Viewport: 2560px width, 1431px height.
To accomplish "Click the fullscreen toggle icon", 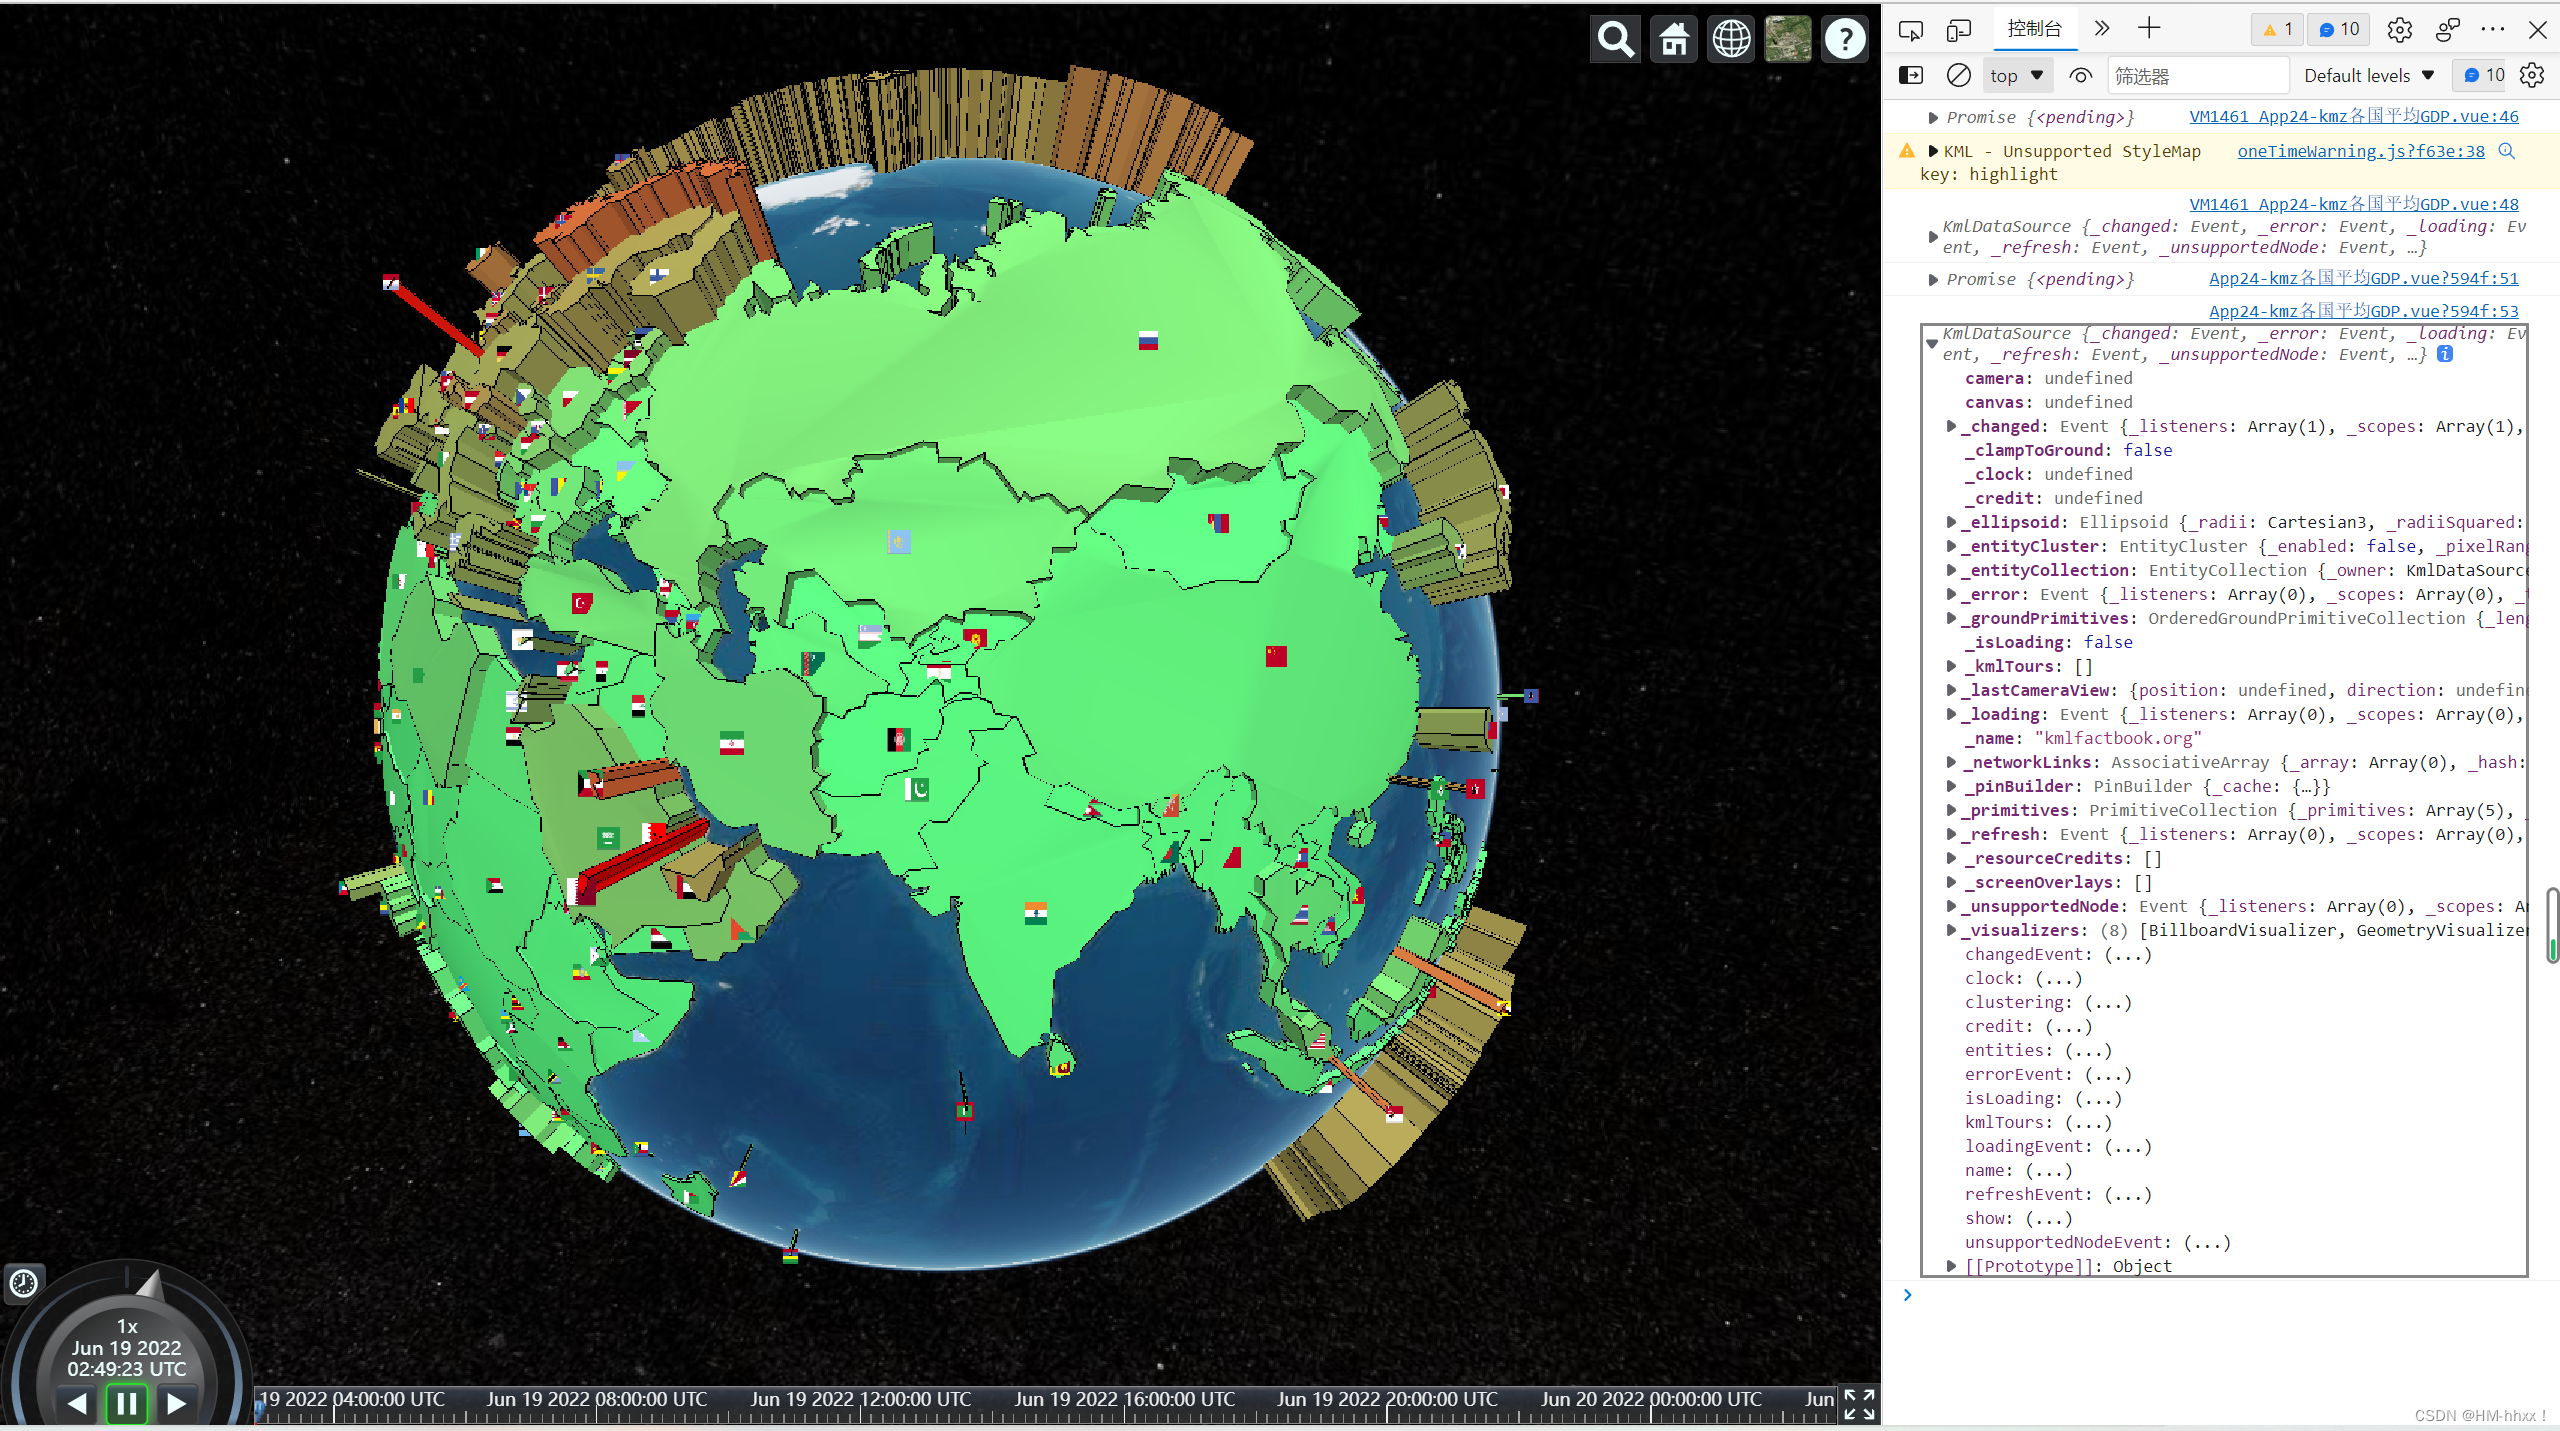I will [1858, 1404].
